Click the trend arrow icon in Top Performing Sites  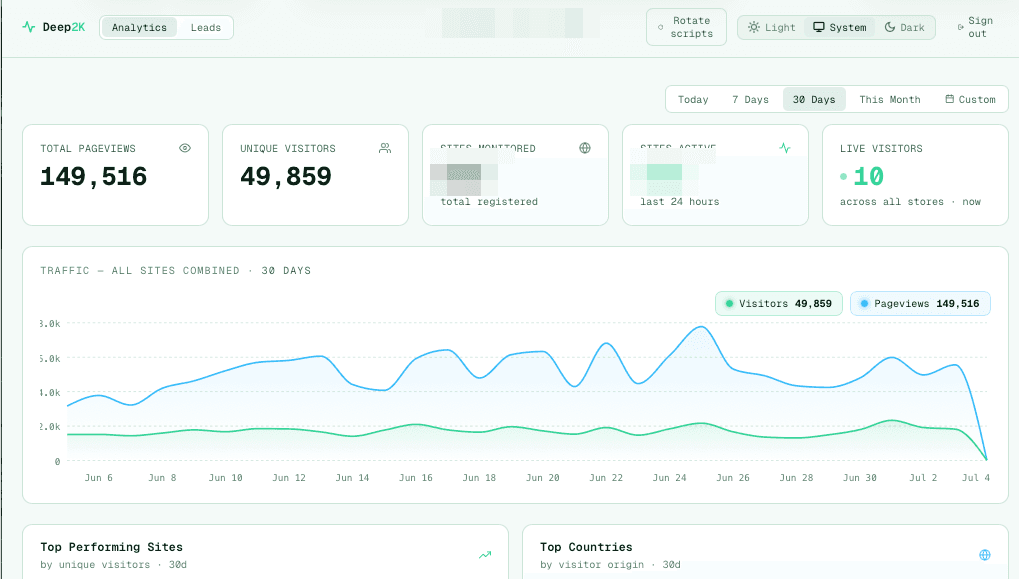485,555
